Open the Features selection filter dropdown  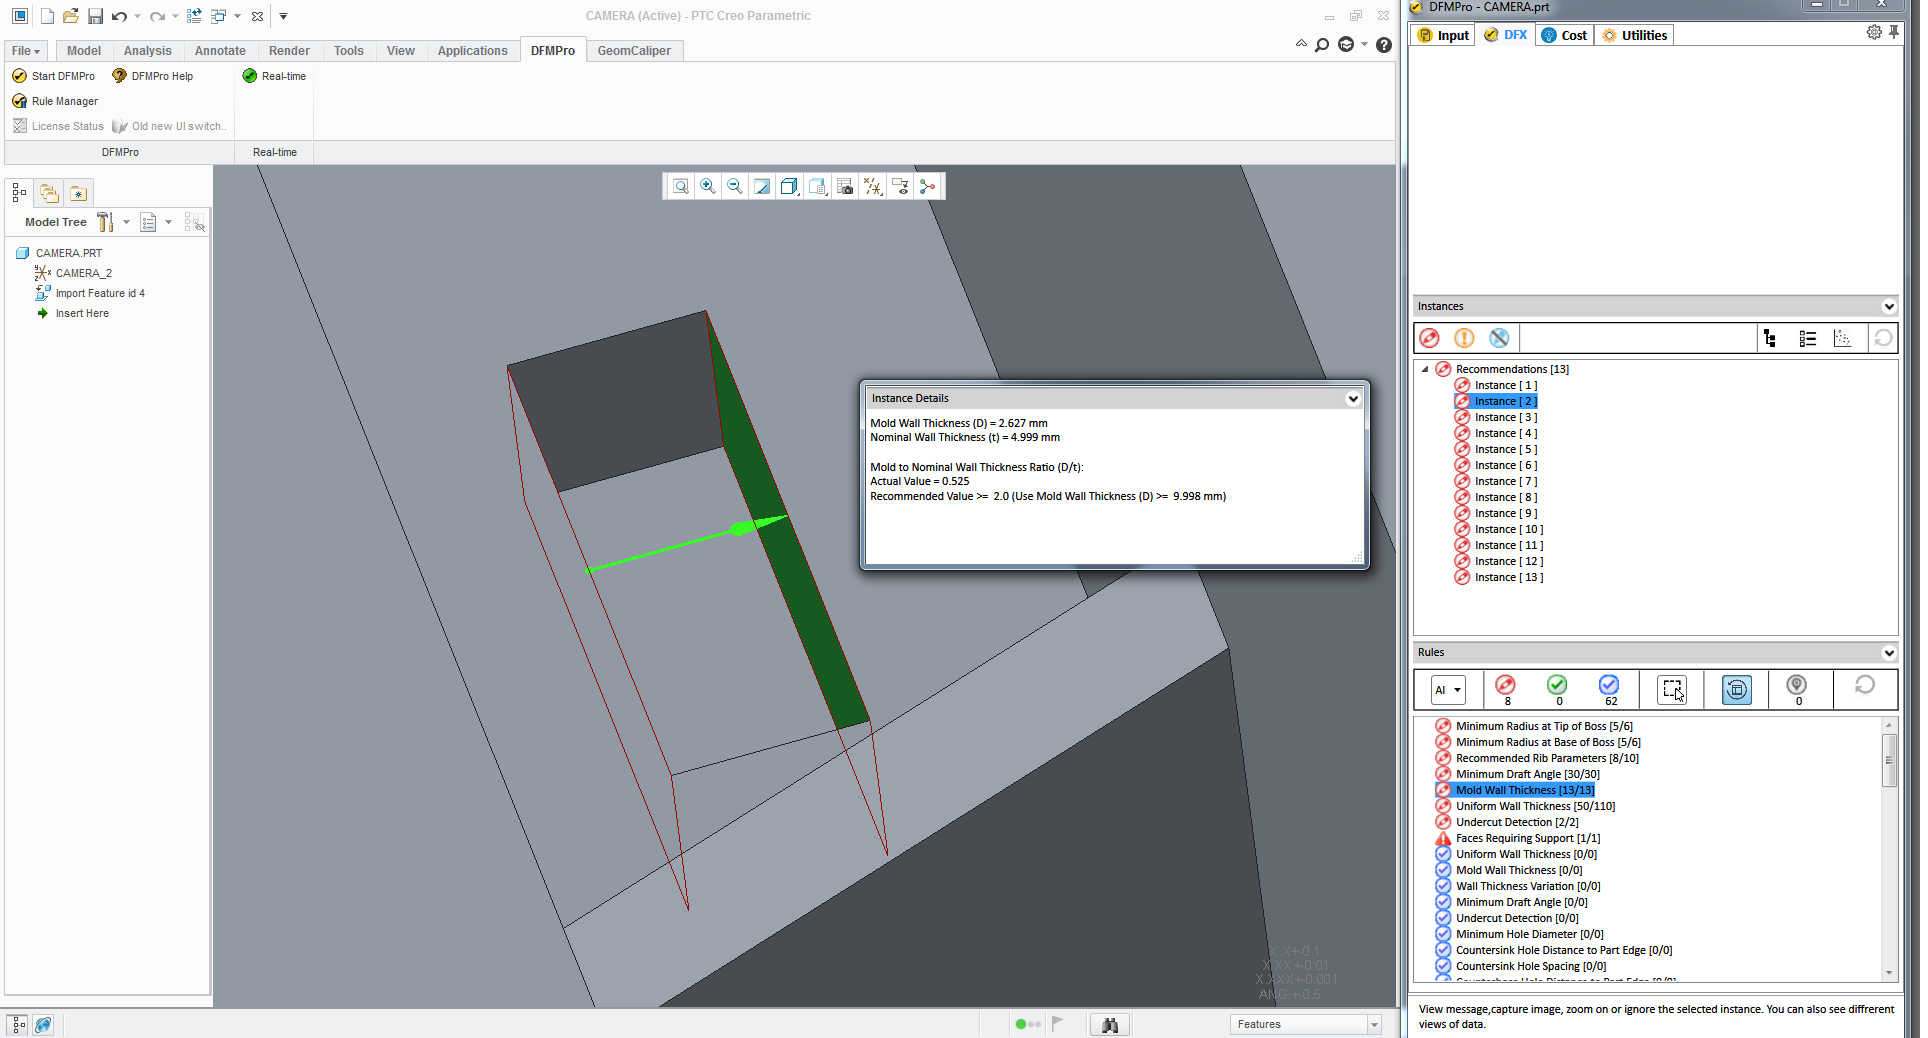coord(1374,1024)
